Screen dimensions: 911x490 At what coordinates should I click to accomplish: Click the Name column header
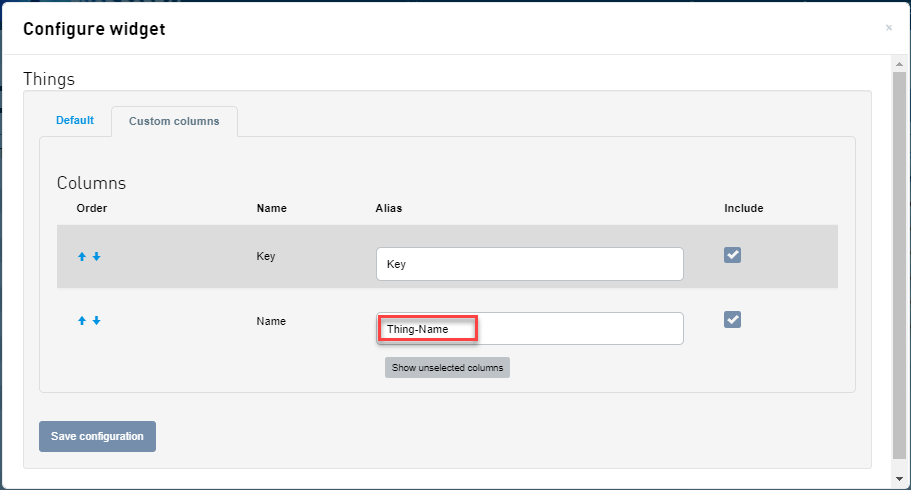coord(271,209)
